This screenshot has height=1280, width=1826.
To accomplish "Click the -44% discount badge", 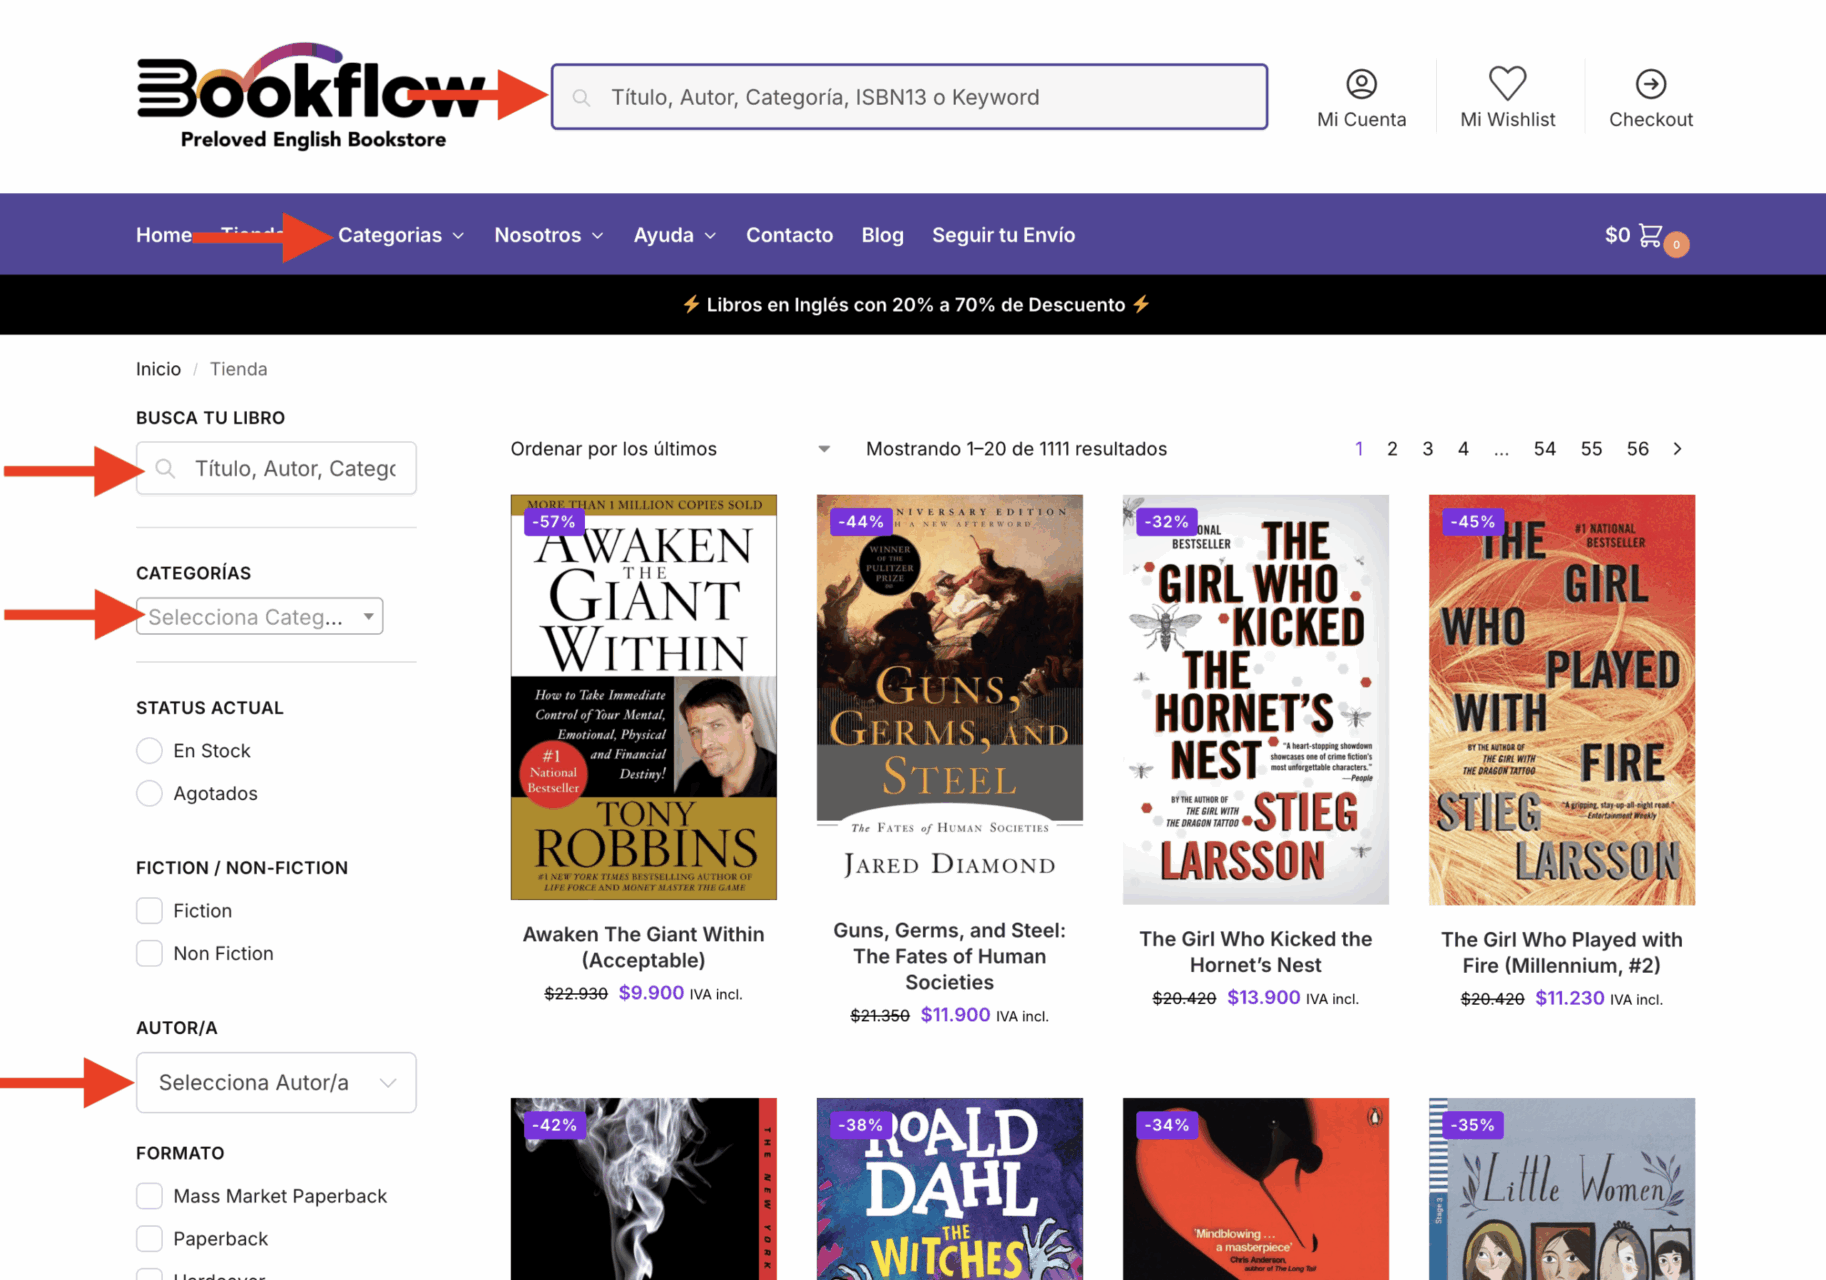I will click(860, 521).
